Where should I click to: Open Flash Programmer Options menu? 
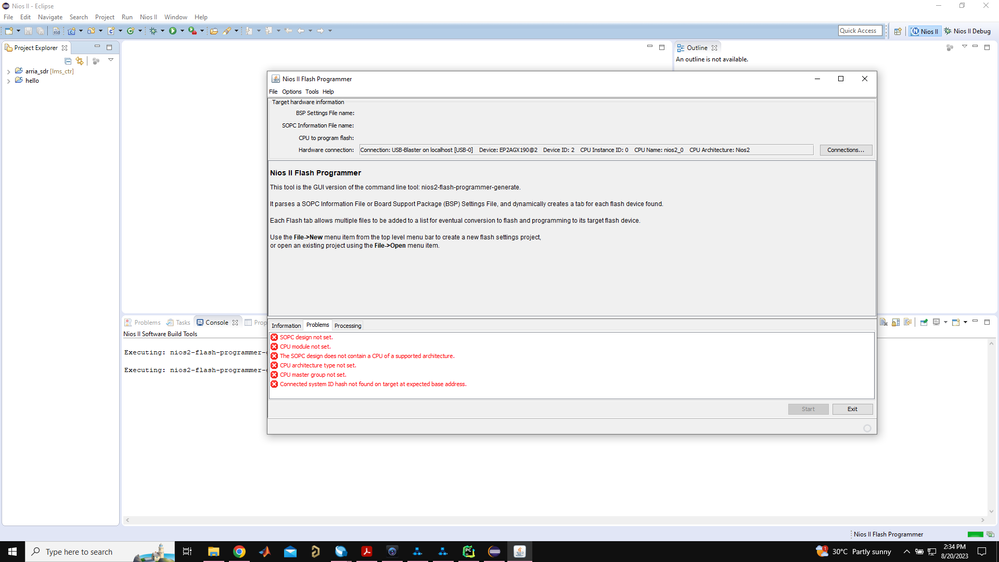coord(291,92)
